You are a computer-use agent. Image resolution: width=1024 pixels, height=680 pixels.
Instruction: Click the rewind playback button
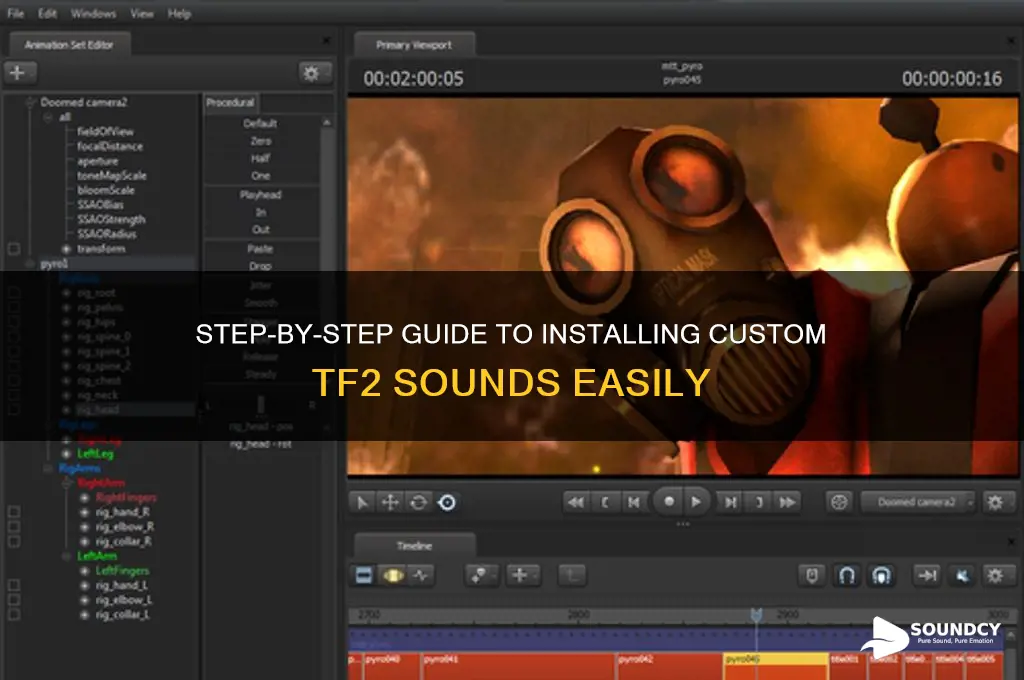tap(575, 502)
